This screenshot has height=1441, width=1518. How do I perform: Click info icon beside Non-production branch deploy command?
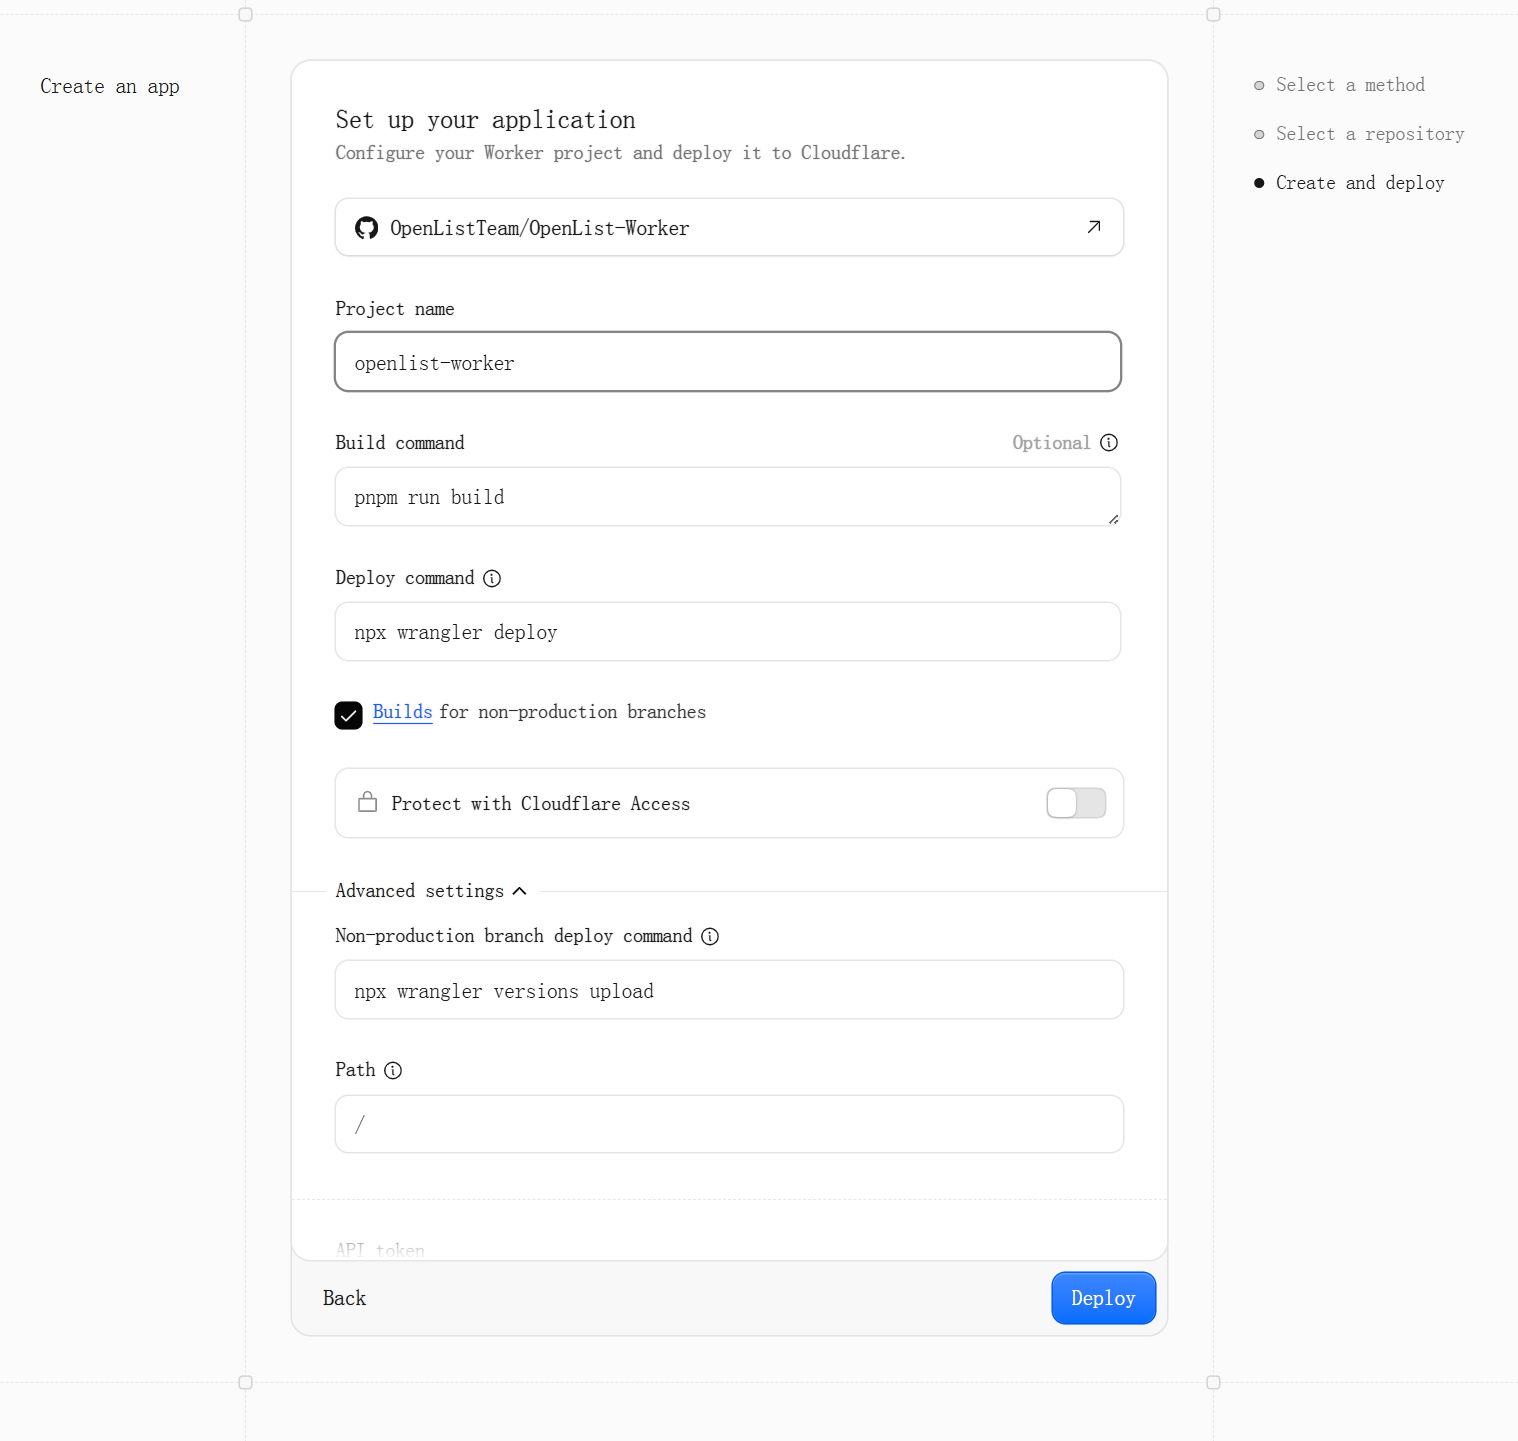710,936
